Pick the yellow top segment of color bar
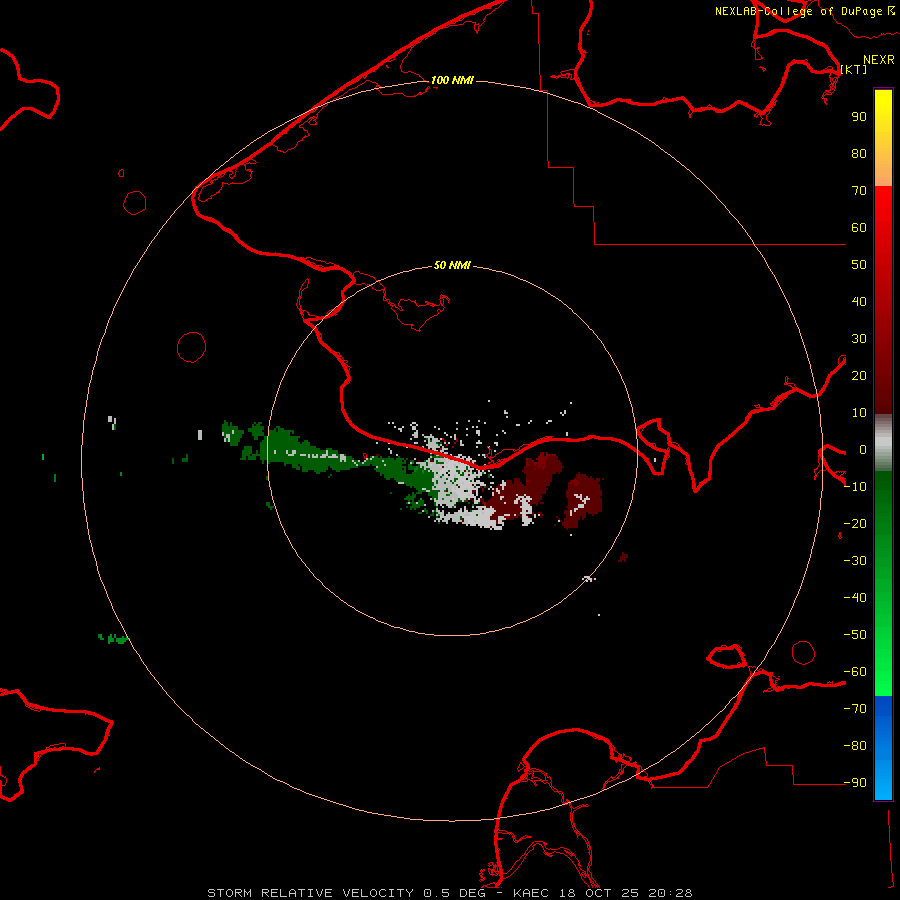 tap(883, 138)
